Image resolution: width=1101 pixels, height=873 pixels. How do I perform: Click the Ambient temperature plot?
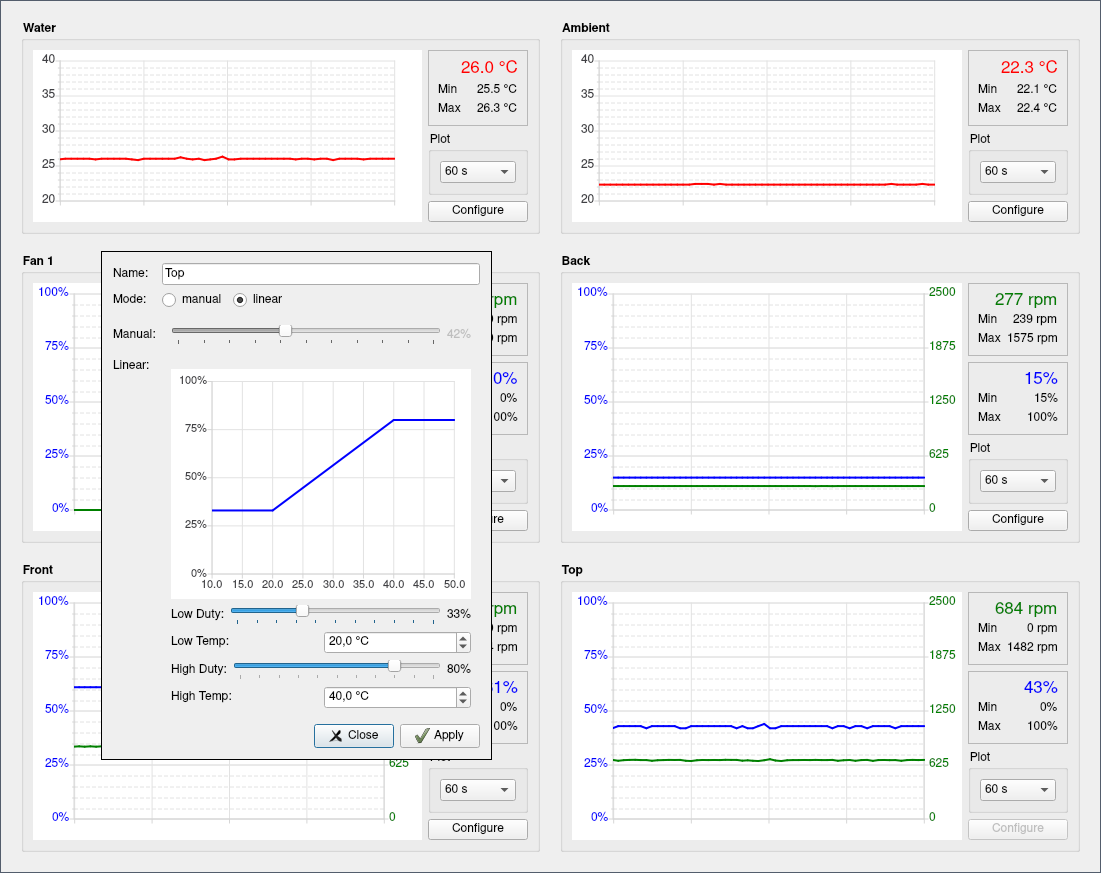point(767,136)
